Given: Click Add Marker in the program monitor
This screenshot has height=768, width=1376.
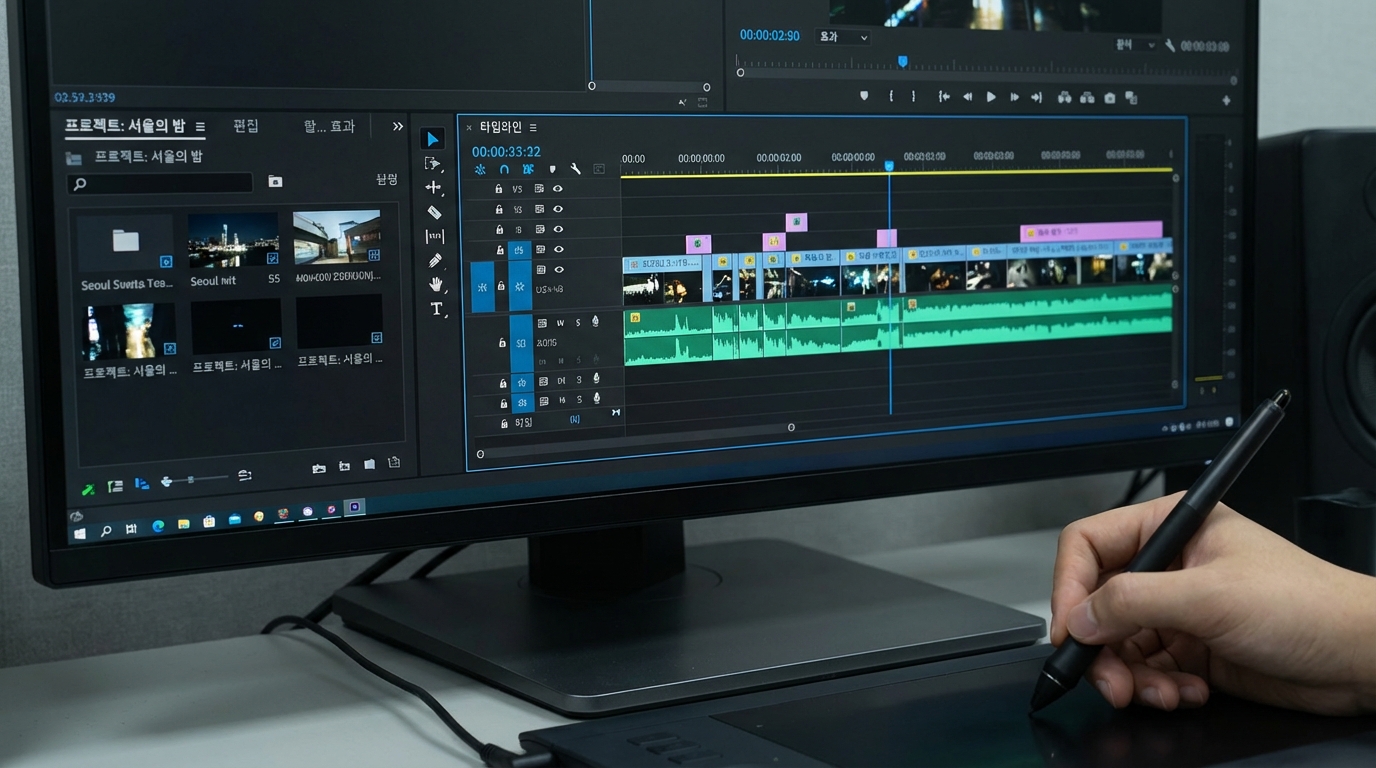Looking at the screenshot, I should coord(864,96).
